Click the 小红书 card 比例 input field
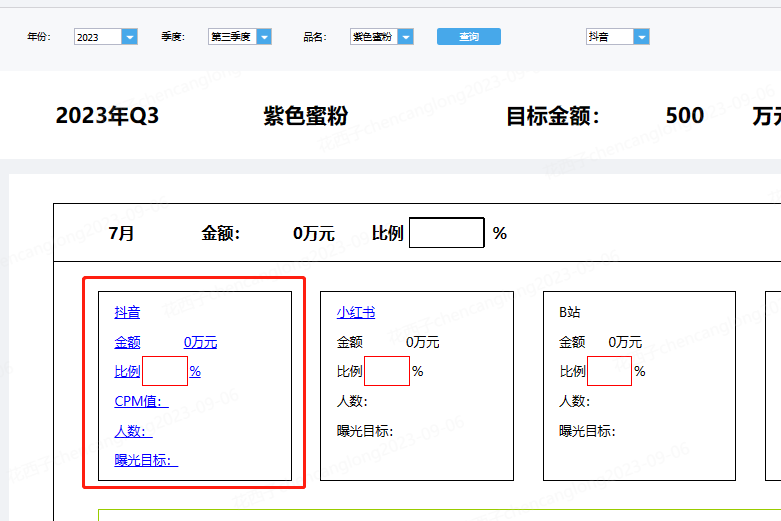The height and width of the screenshot is (521, 781). point(387,371)
